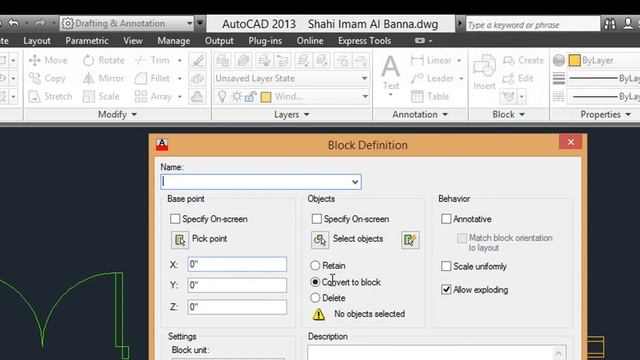640x360 pixels.
Task: Click the layer freeze sun icon
Action: click(237, 97)
